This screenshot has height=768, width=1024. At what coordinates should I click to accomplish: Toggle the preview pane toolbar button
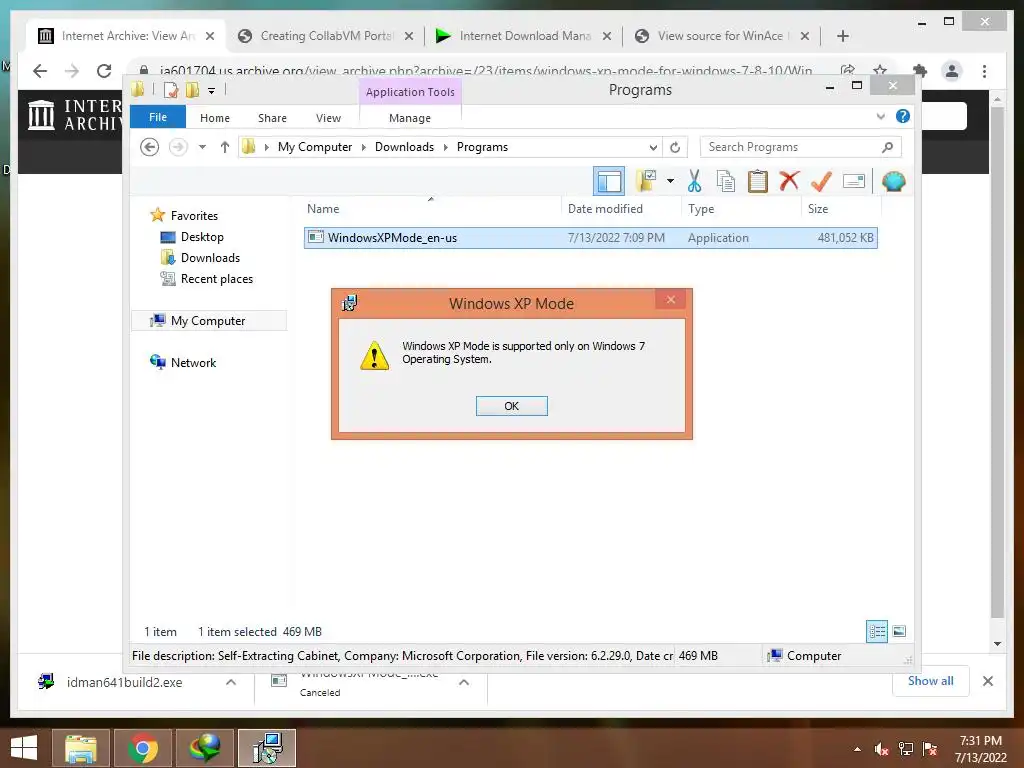[x=609, y=181]
